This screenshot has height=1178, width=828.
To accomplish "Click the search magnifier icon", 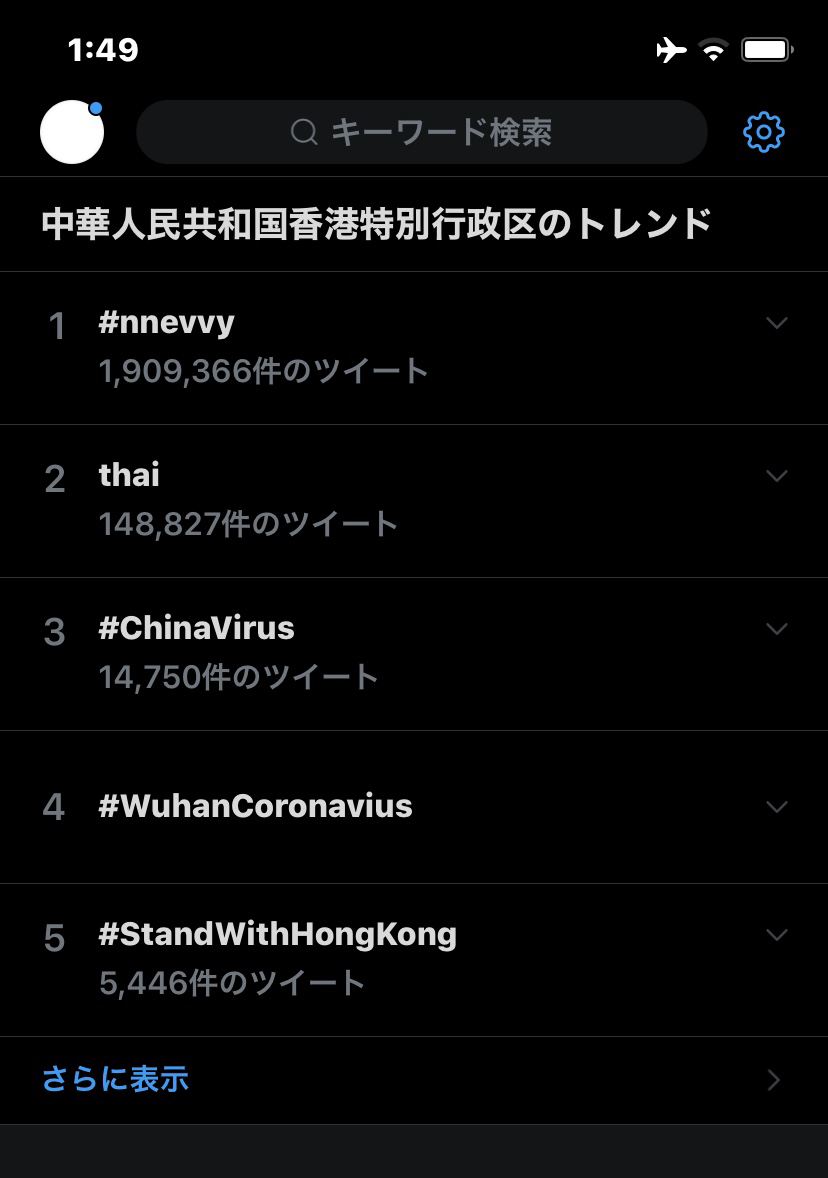I will pos(304,132).
